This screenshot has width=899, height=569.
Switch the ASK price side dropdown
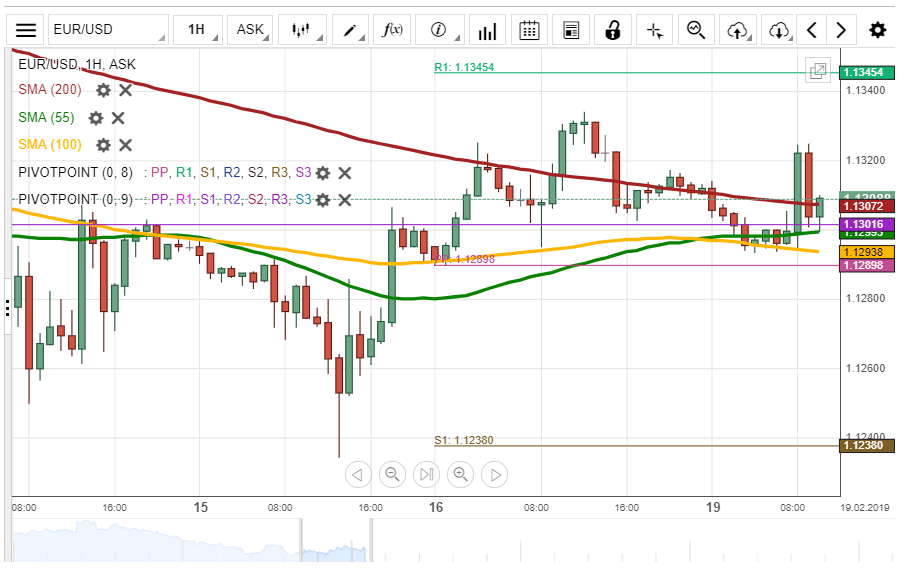point(250,30)
